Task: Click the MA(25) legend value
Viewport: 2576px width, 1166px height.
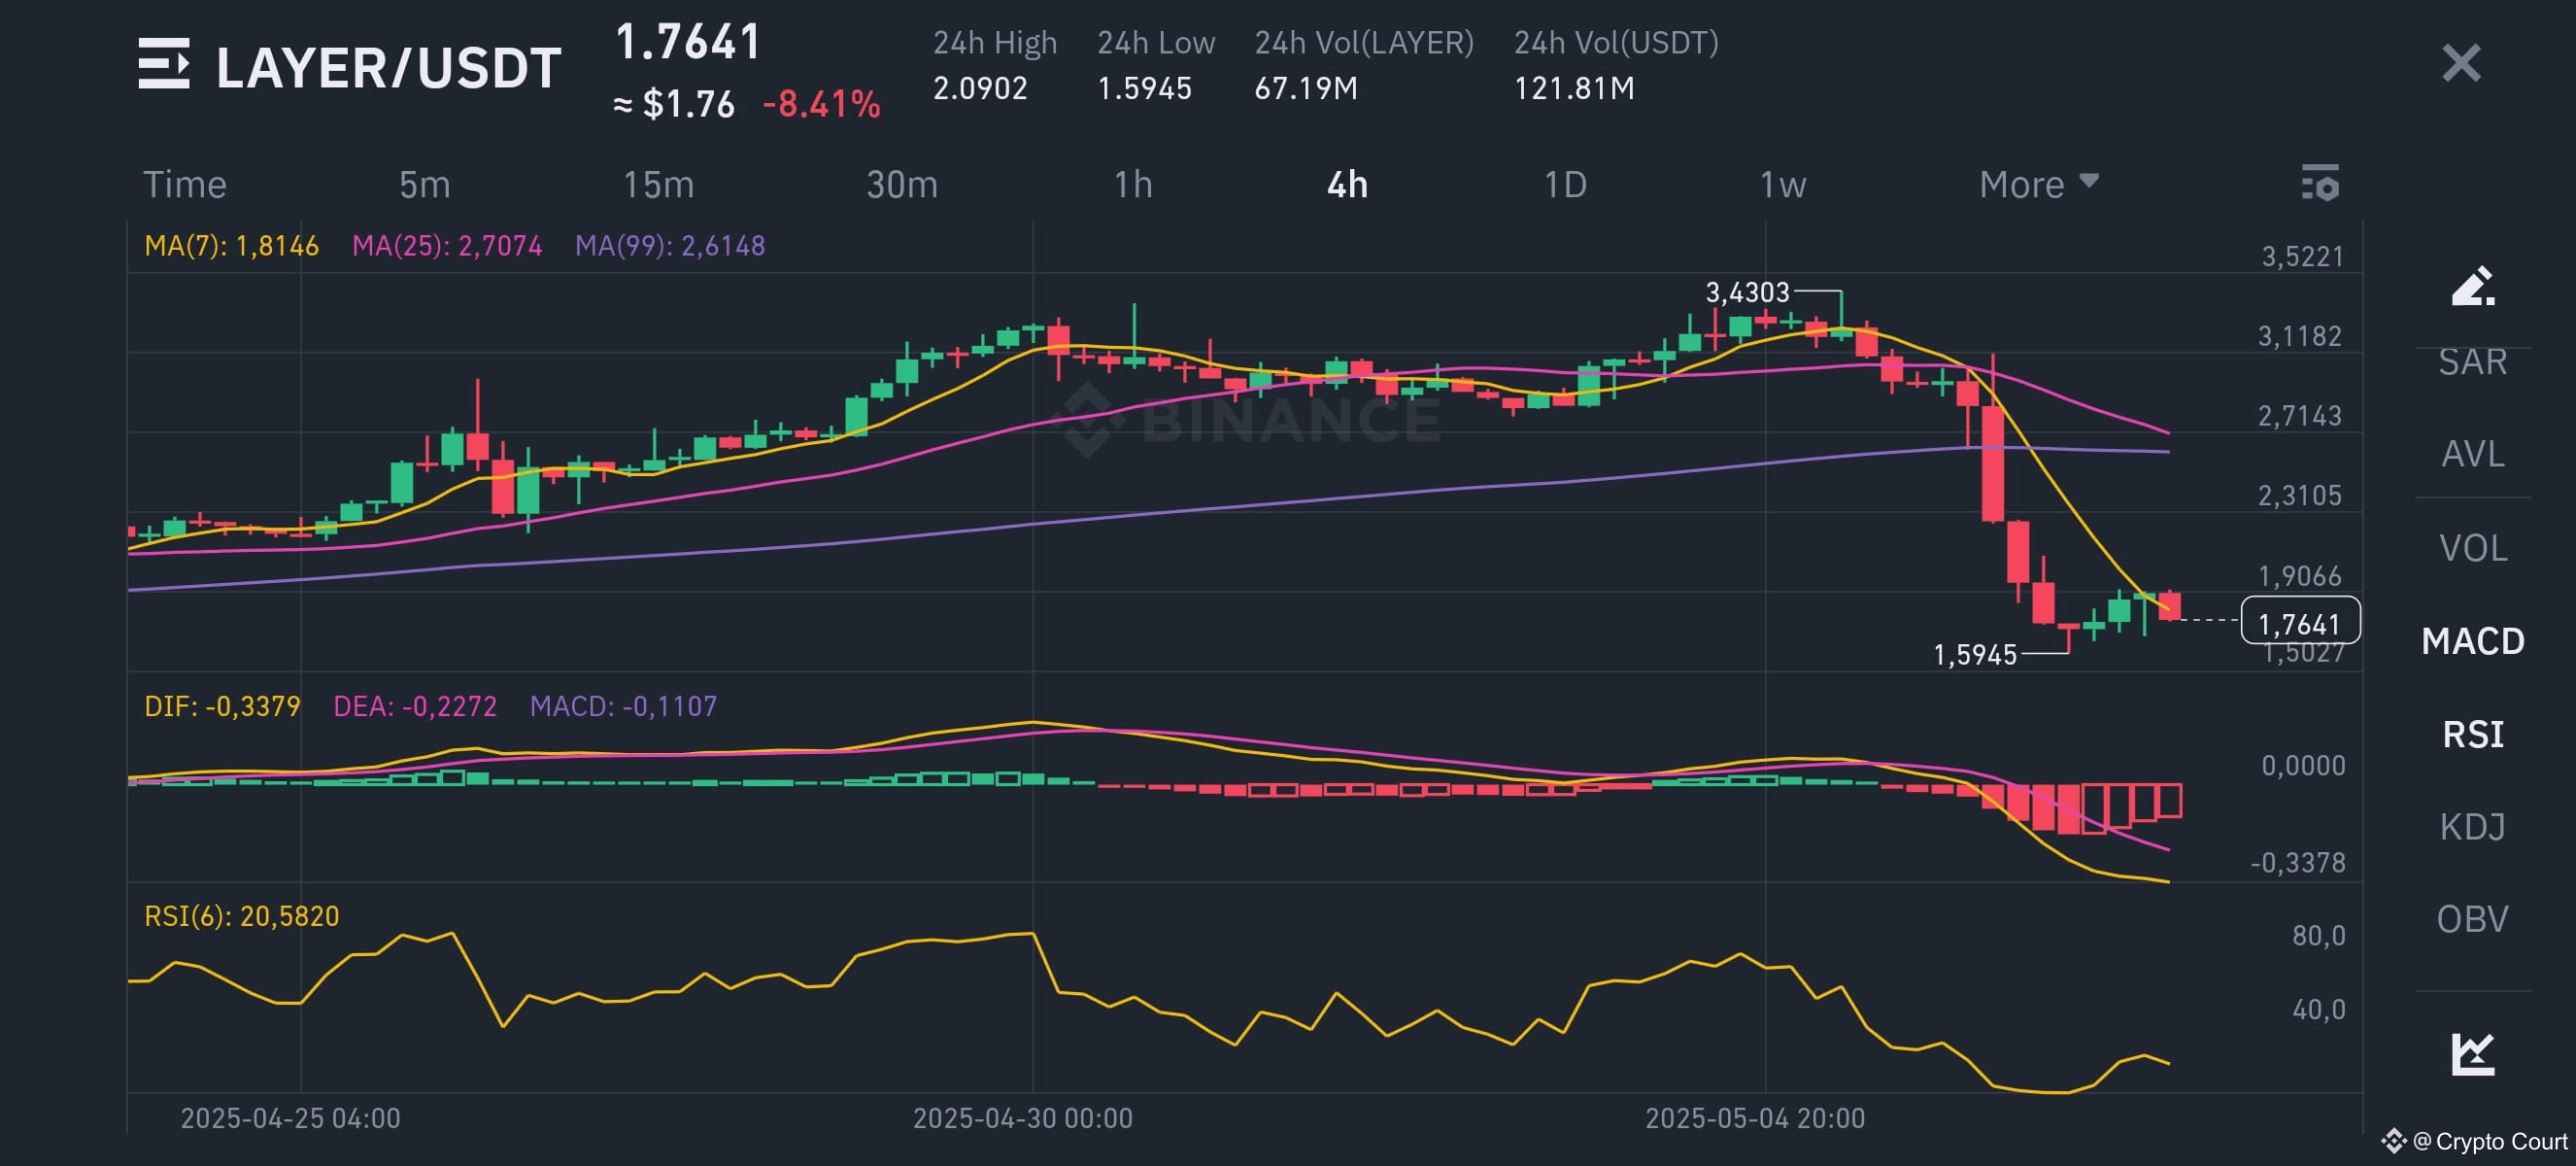Action: (x=447, y=246)
